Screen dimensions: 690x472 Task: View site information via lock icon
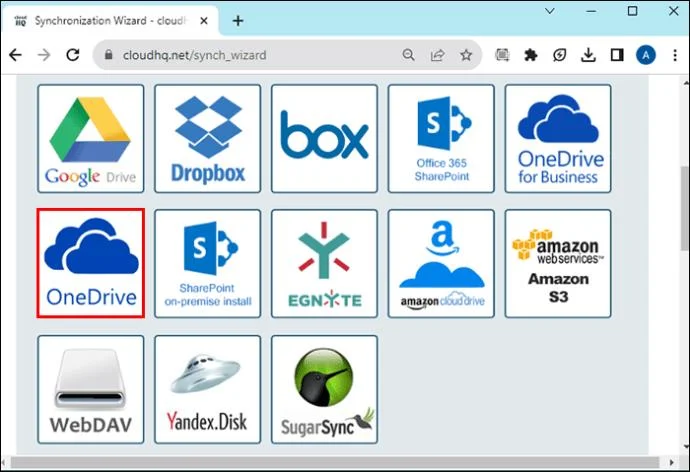[x=109, y=55]
